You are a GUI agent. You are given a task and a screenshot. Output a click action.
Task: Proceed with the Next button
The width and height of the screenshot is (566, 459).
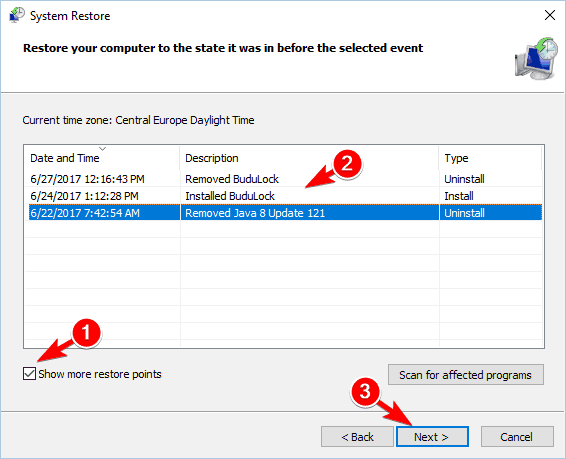(x=432, y=437)
